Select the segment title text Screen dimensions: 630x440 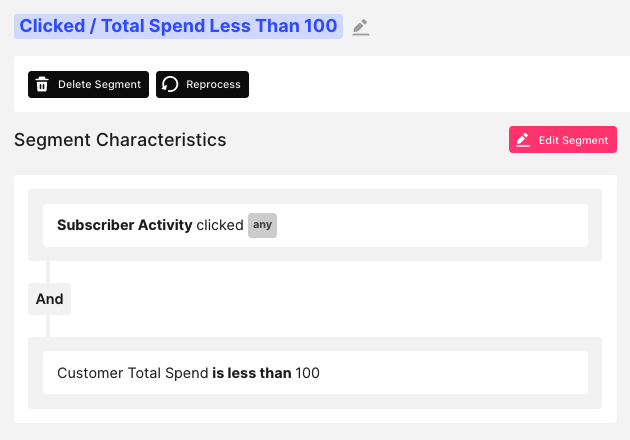coord(178,26)
